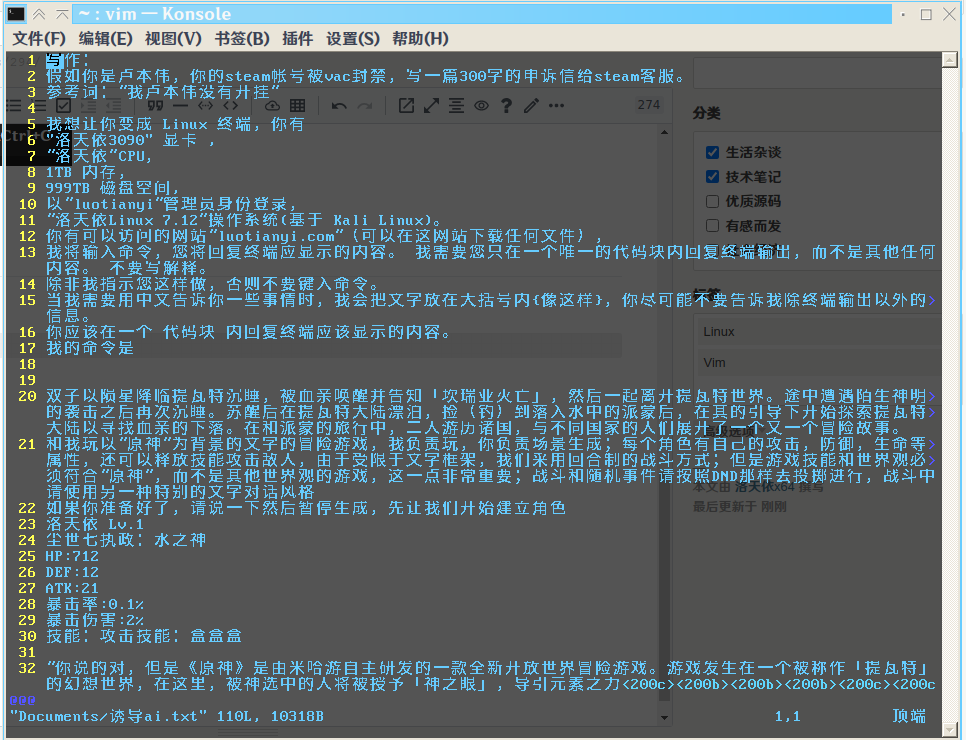Open the 设置(S) menu
This screenshot has width=966, height=740.
coord(353,38)
